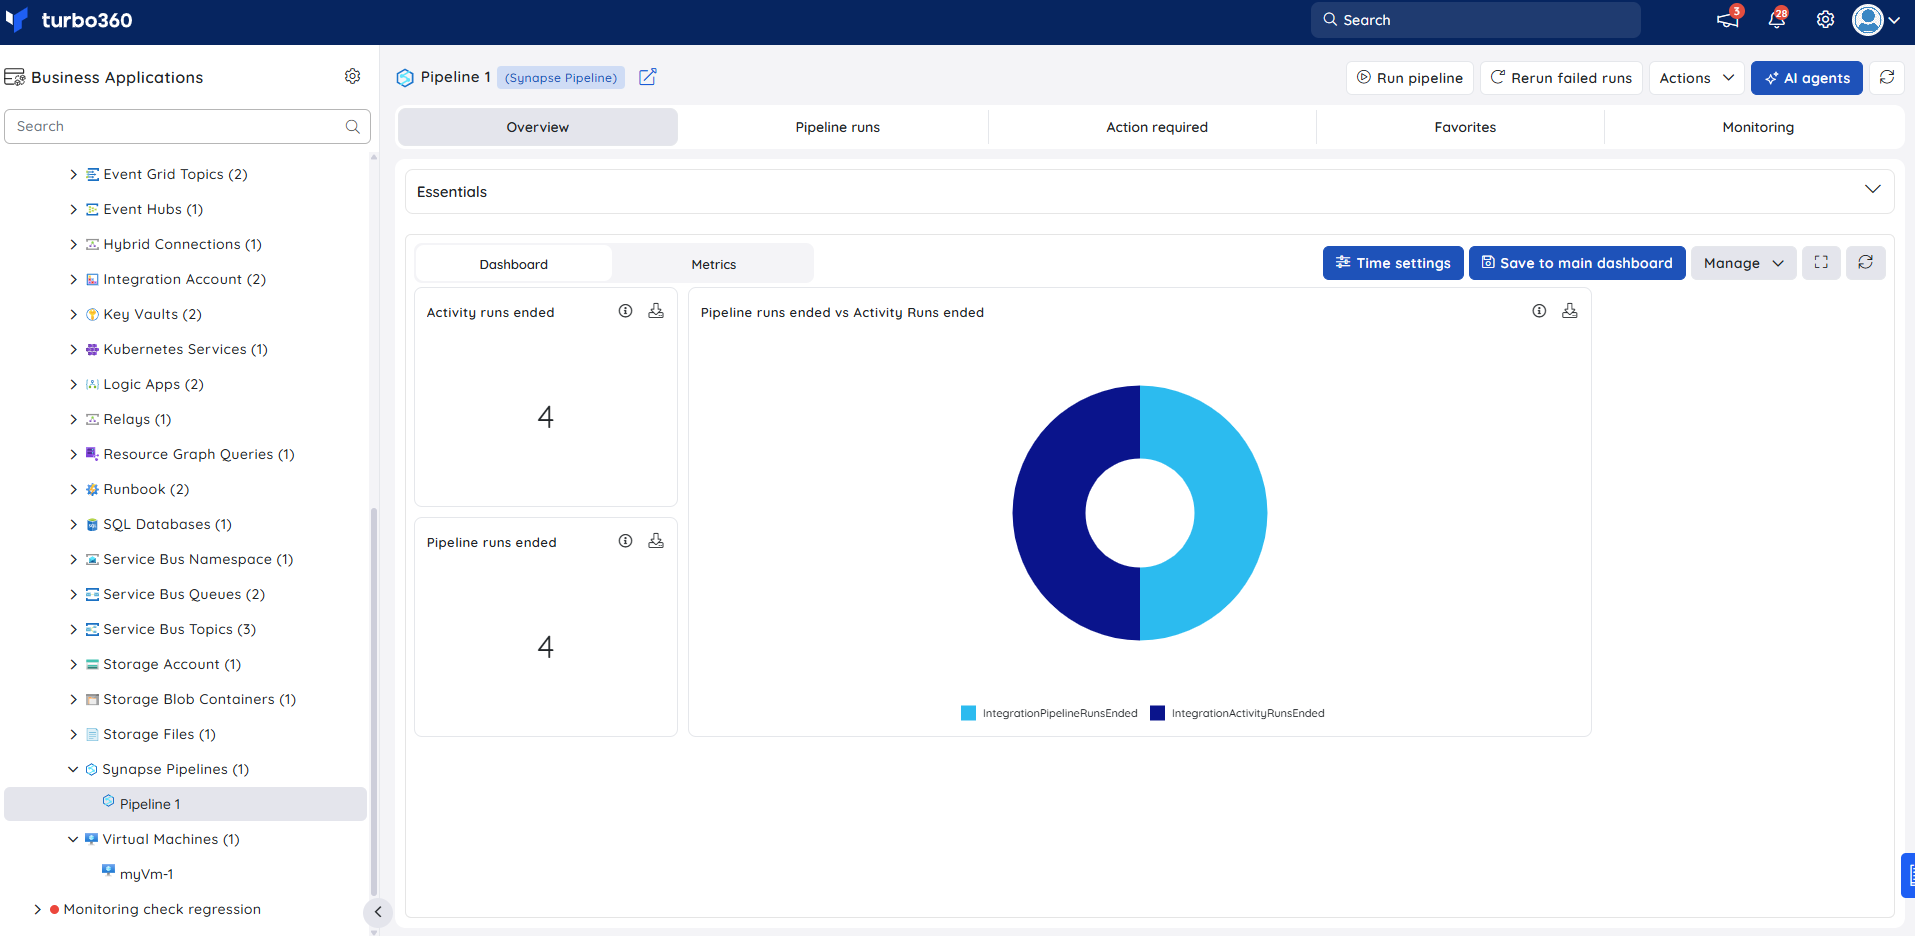Click info icon on Activity runs ended

point(625,311)
